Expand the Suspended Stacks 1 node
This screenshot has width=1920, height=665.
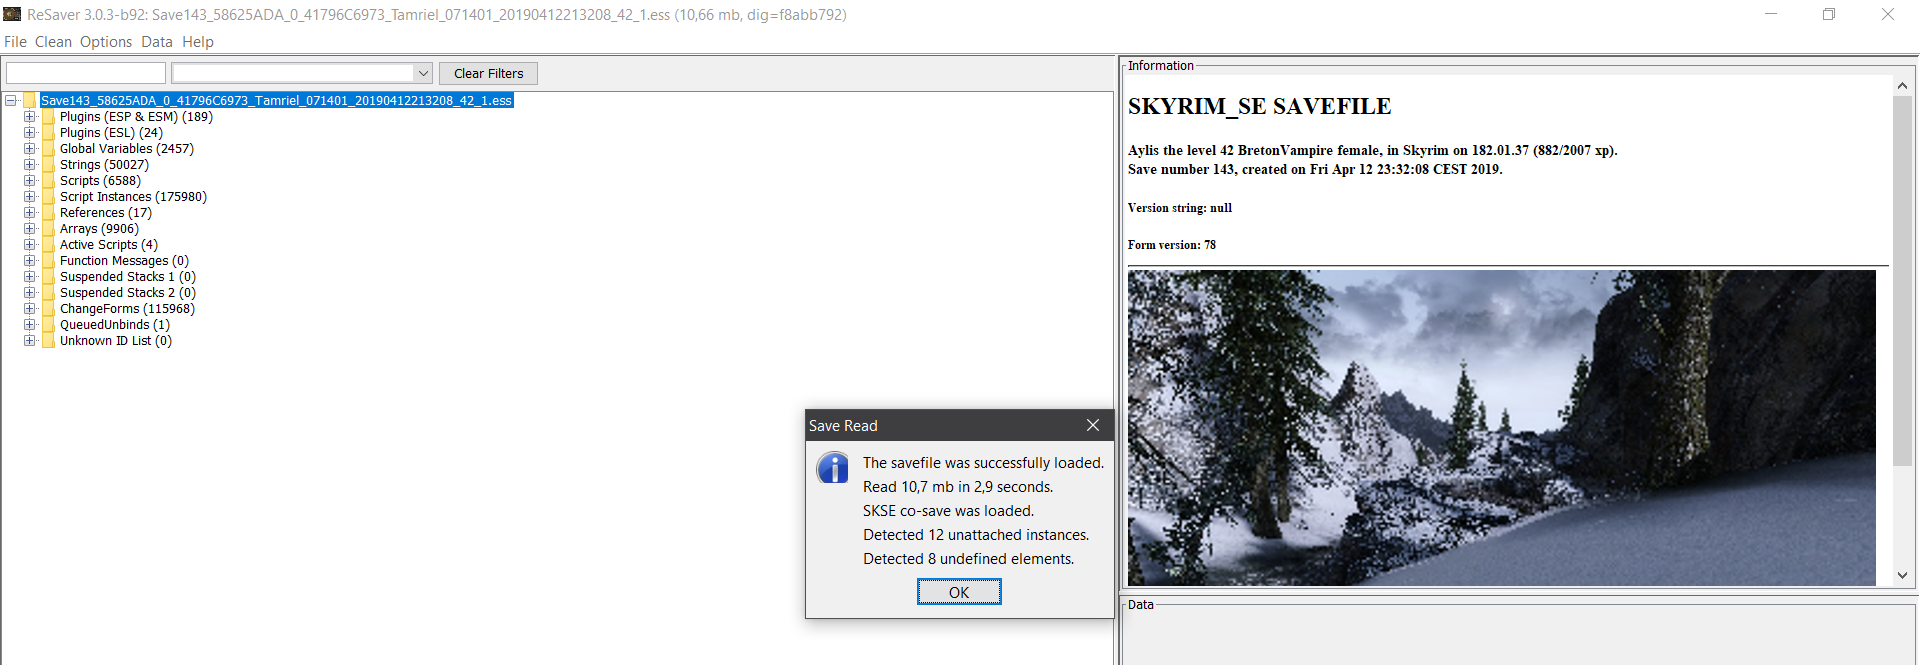(x=30, y=276)
